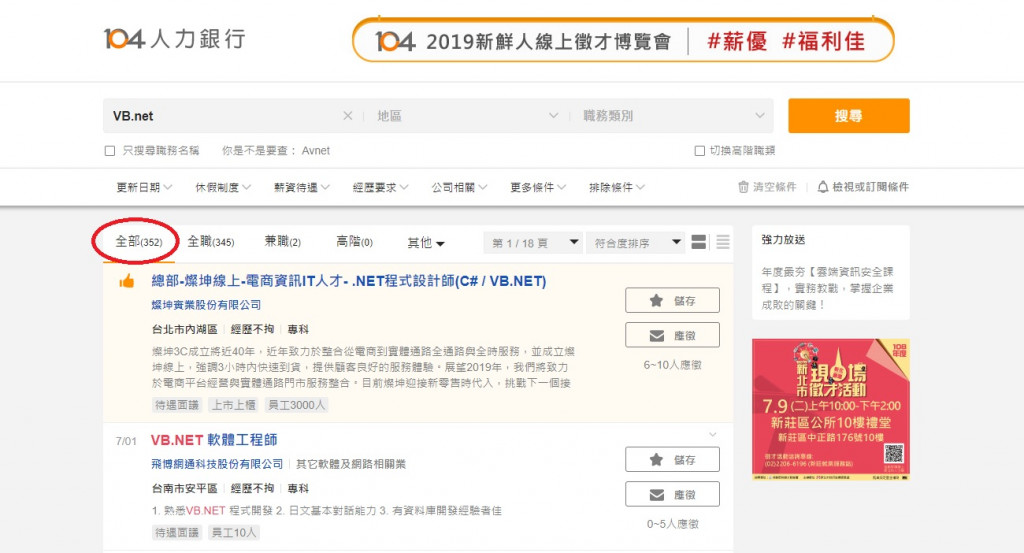Open the 2019新鮮人線上徵才博覽會 banner
Viewport: 1024px width, 553px height.
pos(623,40)
